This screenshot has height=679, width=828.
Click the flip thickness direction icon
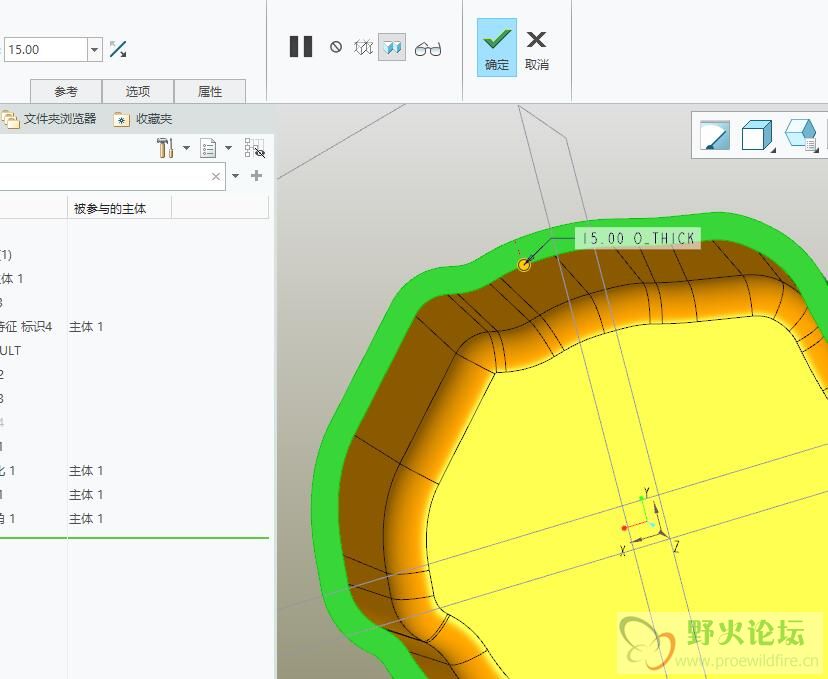118,49
